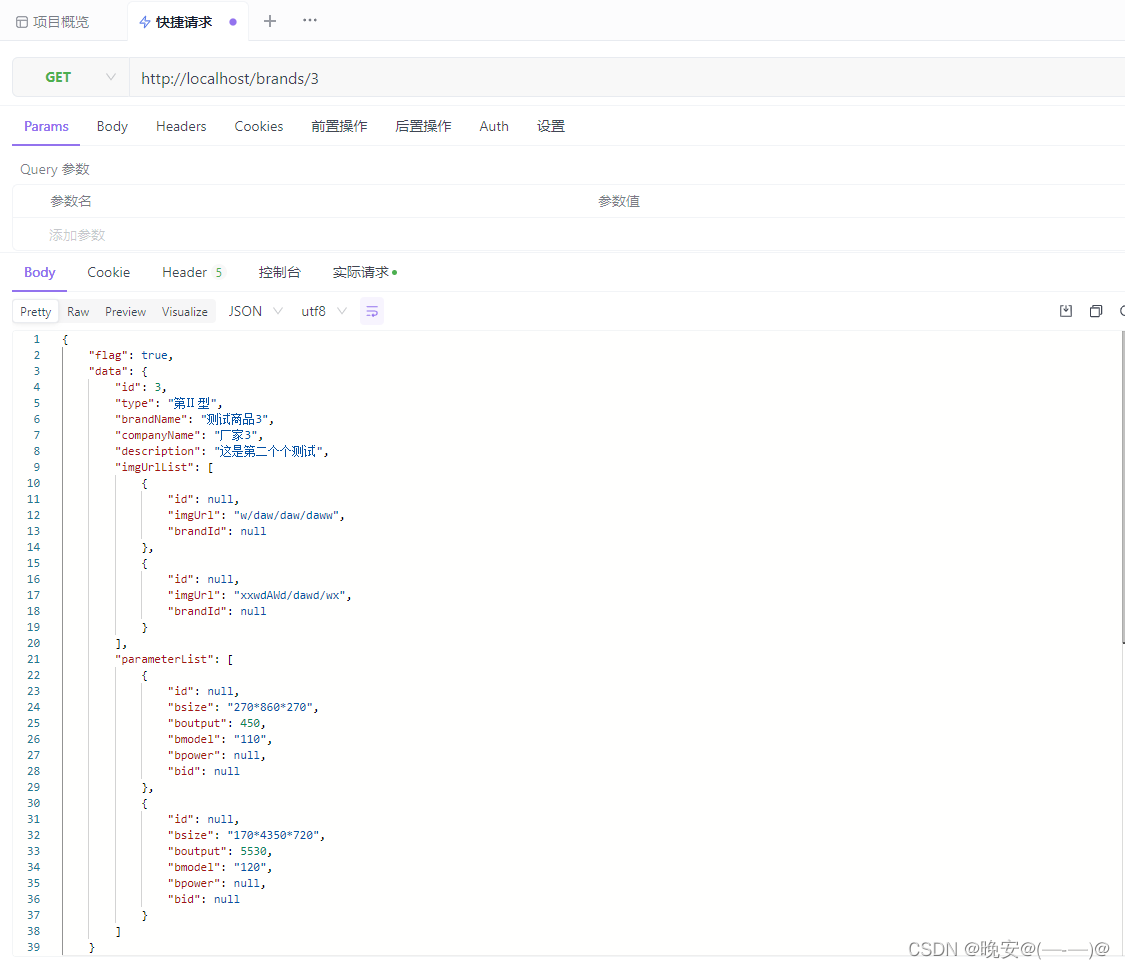Click the layout icon beside 项目概览
The image size is (1125, 969).
[22, 22]
